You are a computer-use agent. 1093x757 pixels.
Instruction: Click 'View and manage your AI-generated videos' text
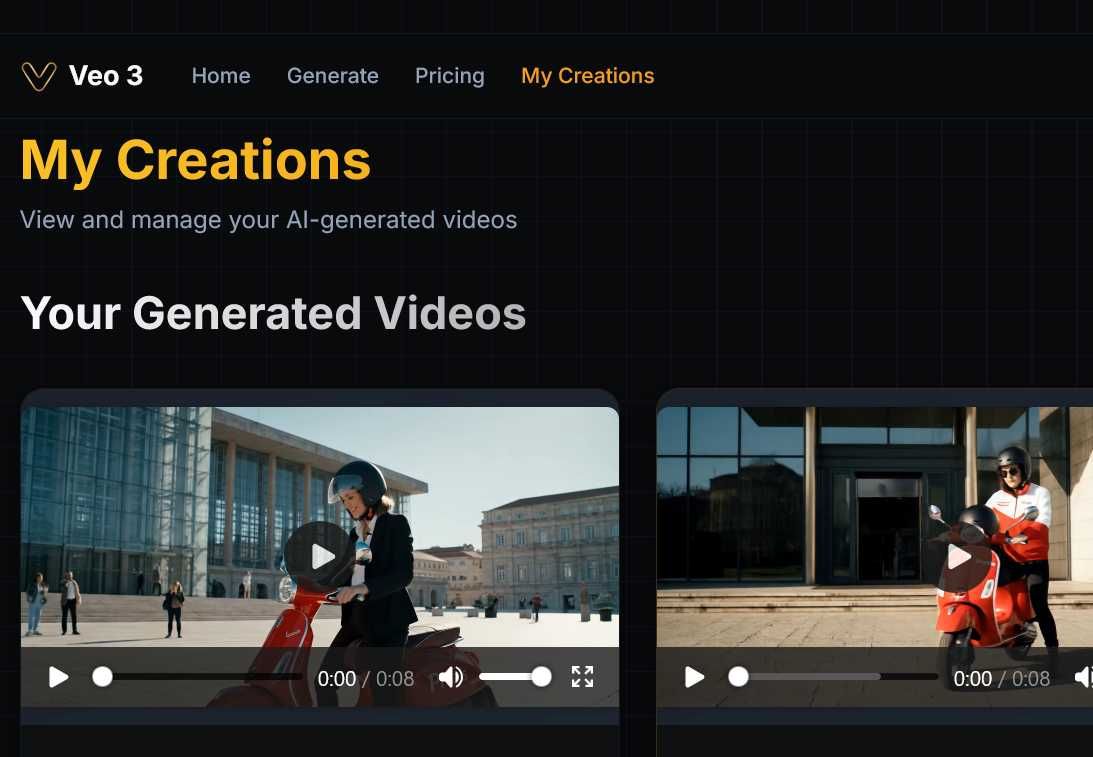point(268,220)
